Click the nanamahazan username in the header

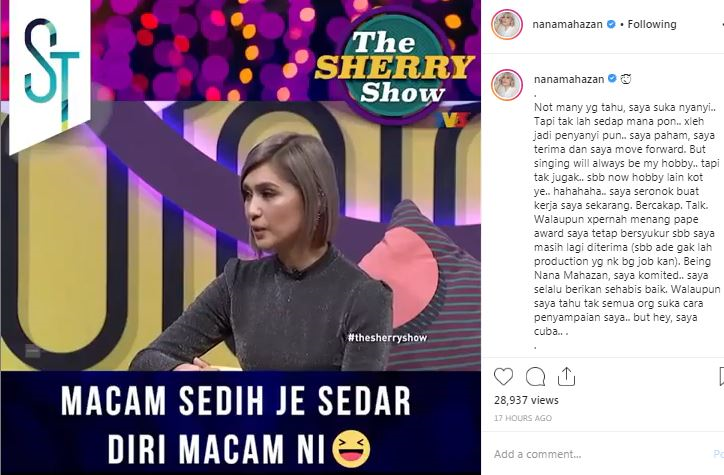567,24
